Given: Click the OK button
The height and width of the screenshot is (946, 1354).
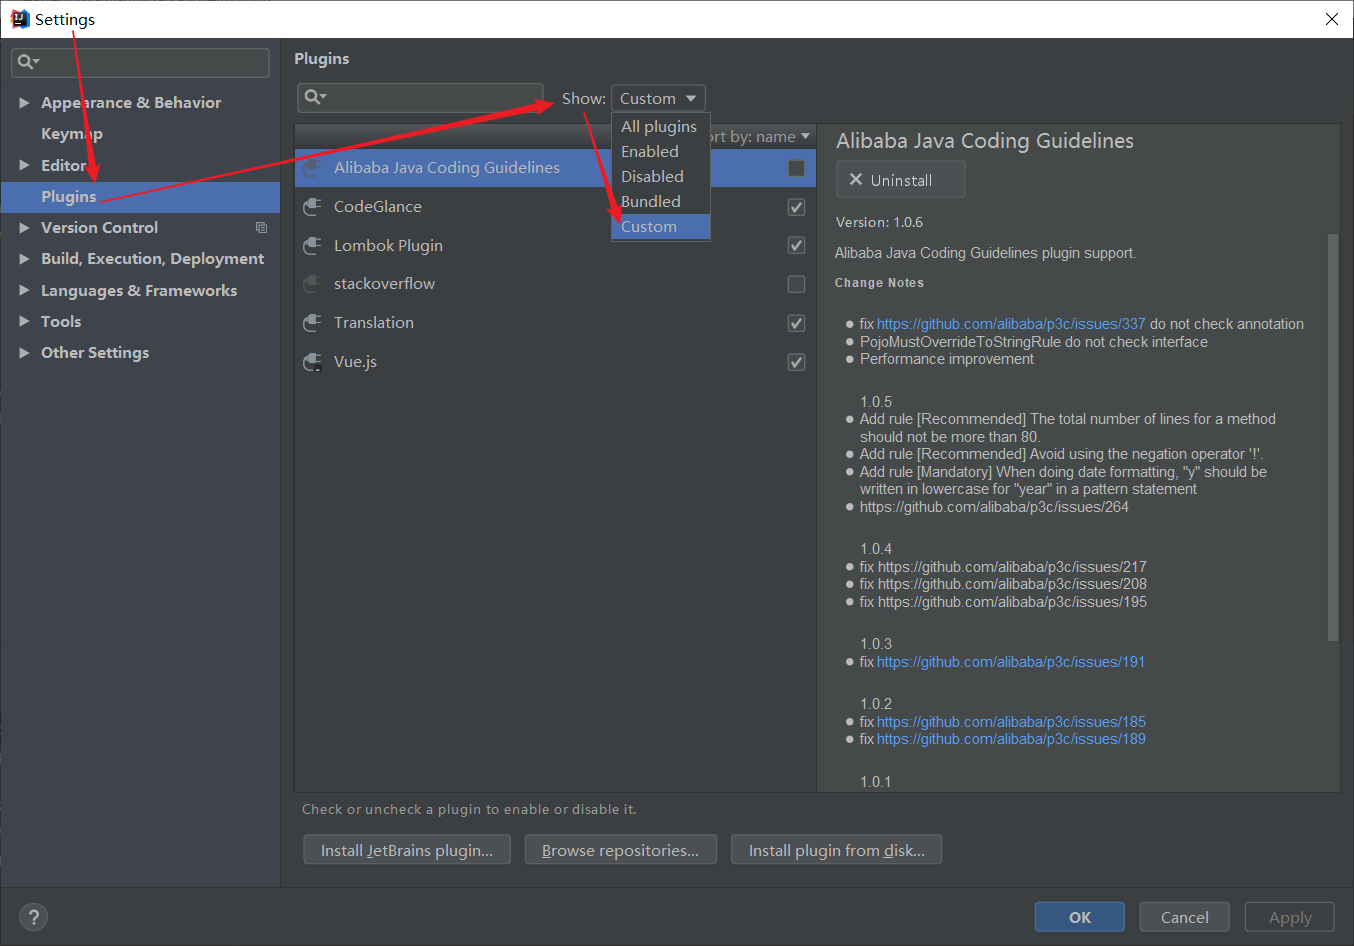Looking at the screenshot, I should [x=1080, y=917].
